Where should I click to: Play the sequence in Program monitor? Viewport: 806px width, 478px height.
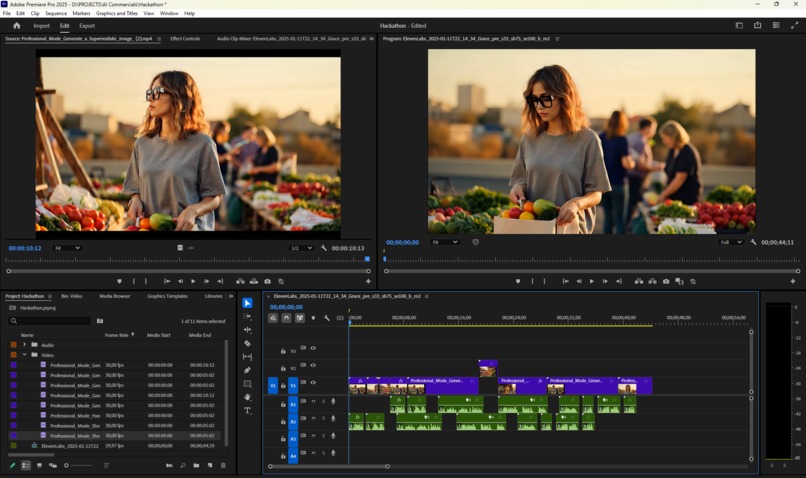point(592,281)
